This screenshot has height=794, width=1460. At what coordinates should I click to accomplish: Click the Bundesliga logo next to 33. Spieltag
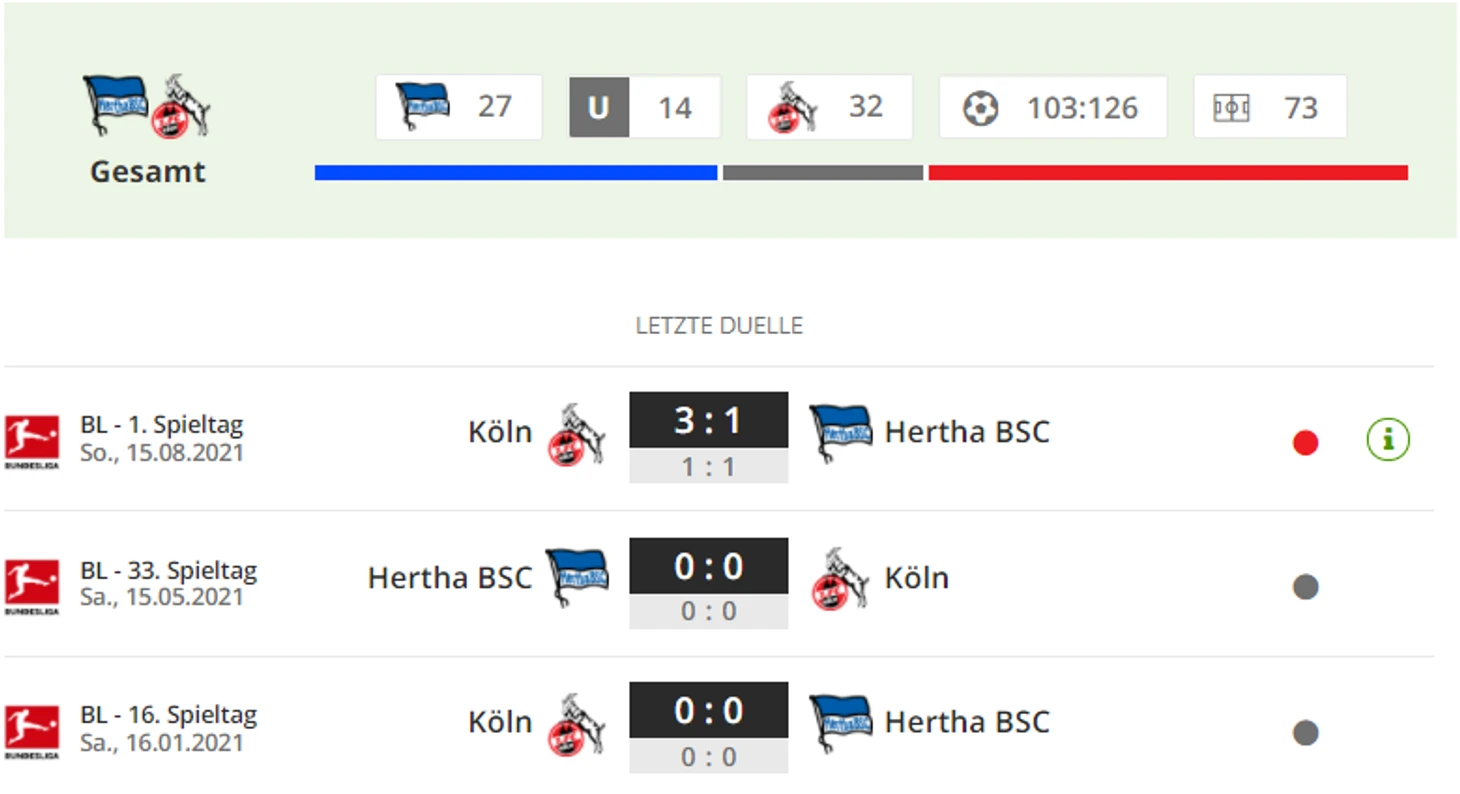[x=32, y=587]
